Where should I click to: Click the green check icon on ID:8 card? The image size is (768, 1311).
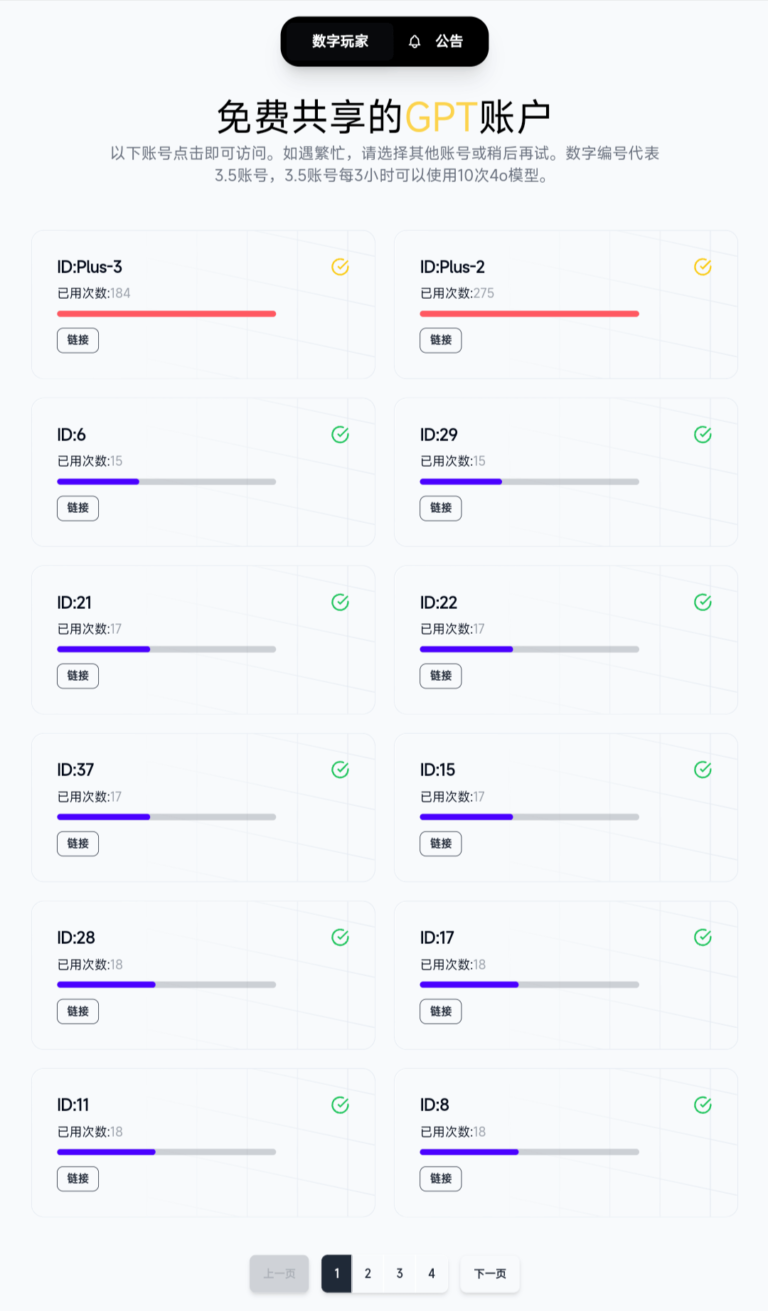pos(703,1105)
